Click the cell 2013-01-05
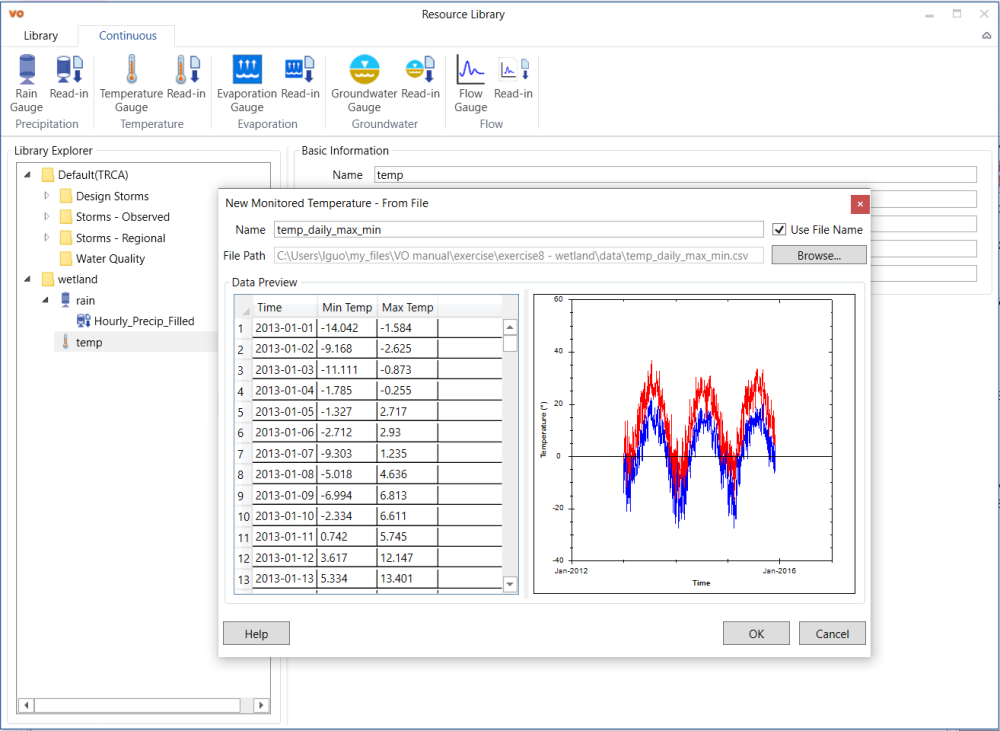The width and height of the screenshot is (1000, 731). (x=284, y=411)
